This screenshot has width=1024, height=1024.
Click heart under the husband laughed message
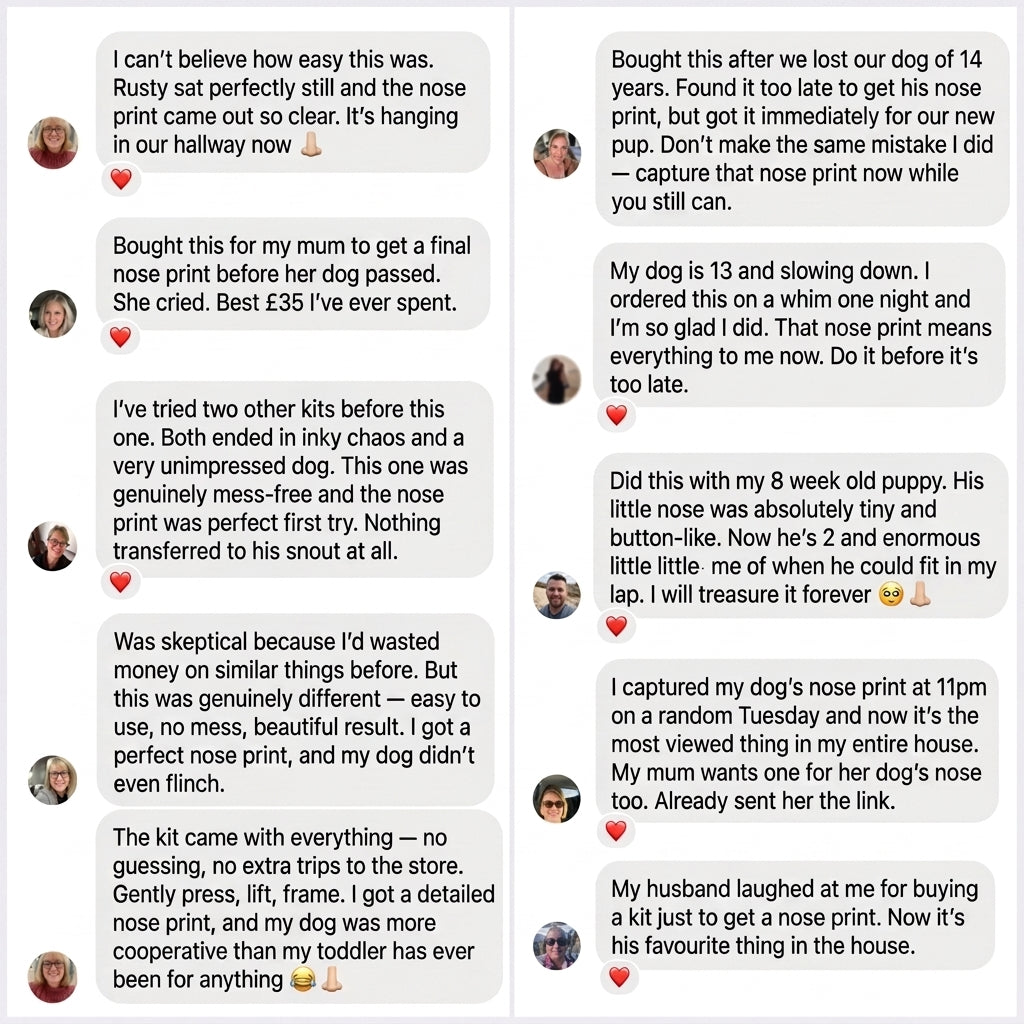pyautogui.click(x=619, y=976)
